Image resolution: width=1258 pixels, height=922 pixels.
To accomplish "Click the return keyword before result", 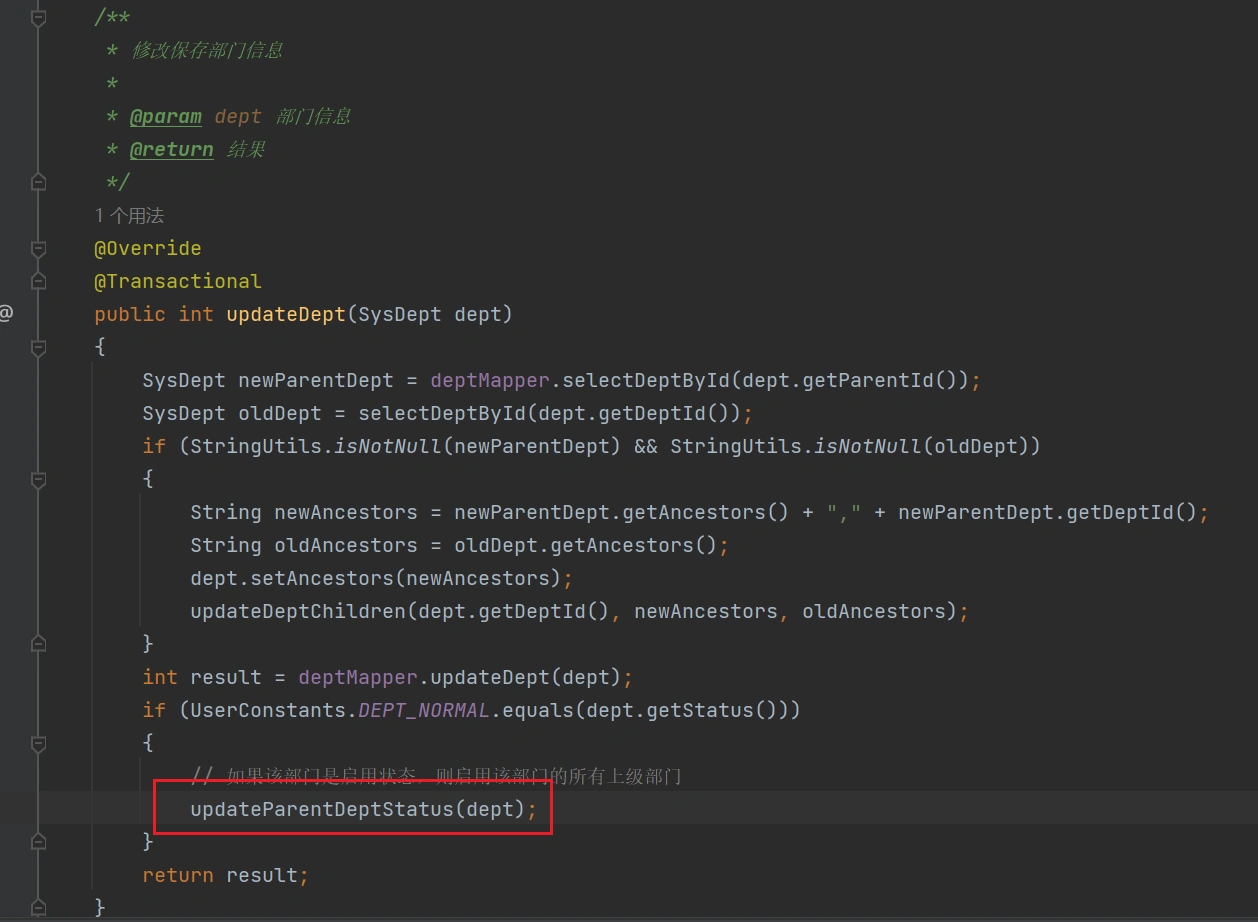I will [177, 875].
